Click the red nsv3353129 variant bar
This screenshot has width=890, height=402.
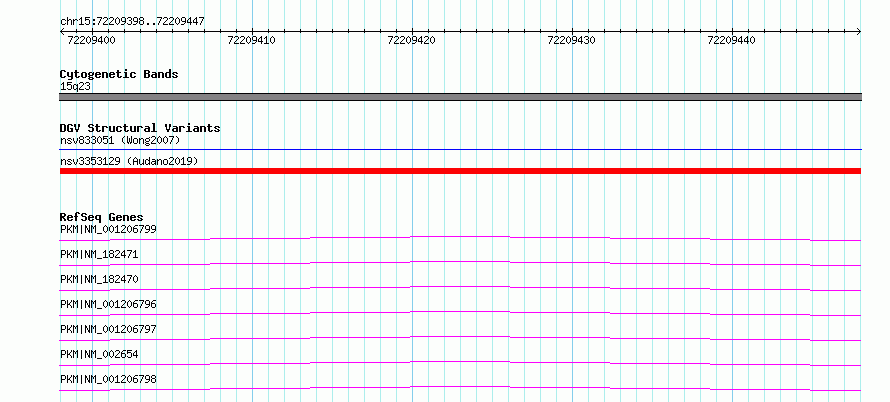pos(460,171)
